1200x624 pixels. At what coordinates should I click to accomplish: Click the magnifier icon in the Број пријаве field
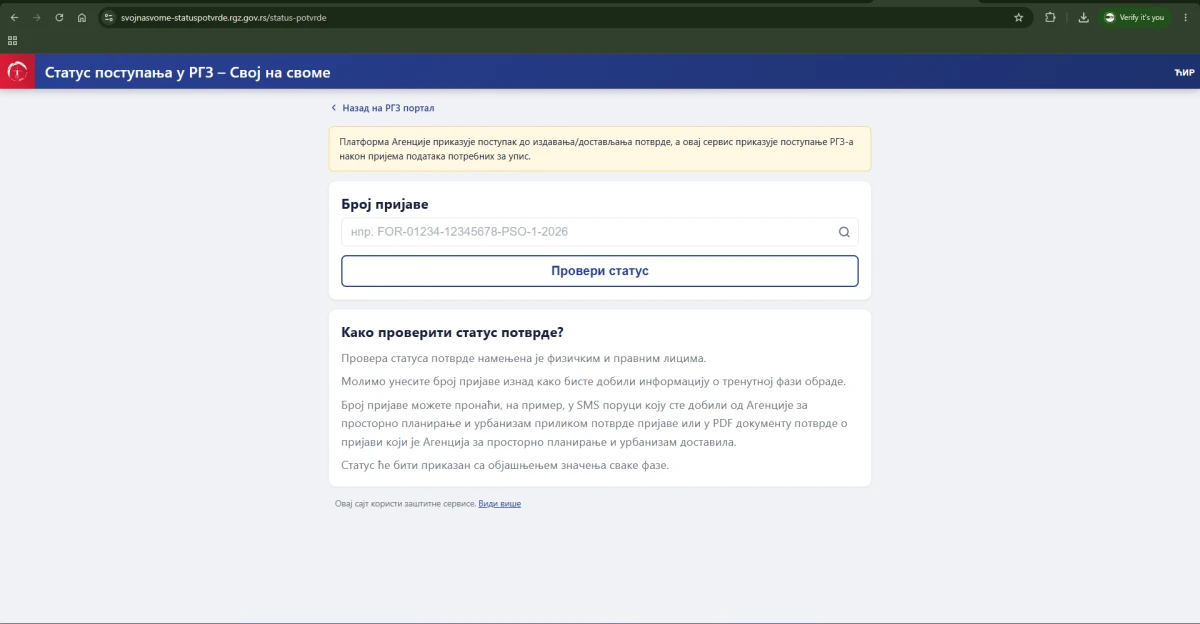tap(844, 232)
